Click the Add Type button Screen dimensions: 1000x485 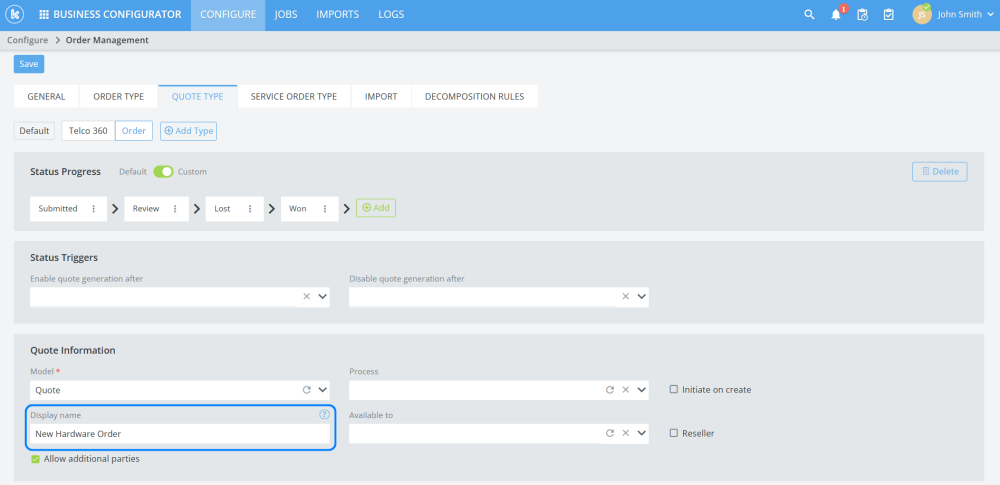(x=188, y=131)
